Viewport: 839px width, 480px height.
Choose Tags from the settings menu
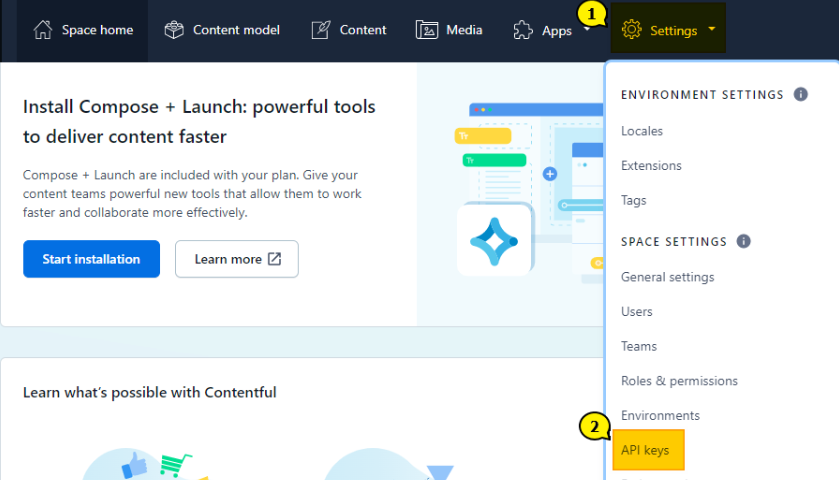[x=634, y=200]
